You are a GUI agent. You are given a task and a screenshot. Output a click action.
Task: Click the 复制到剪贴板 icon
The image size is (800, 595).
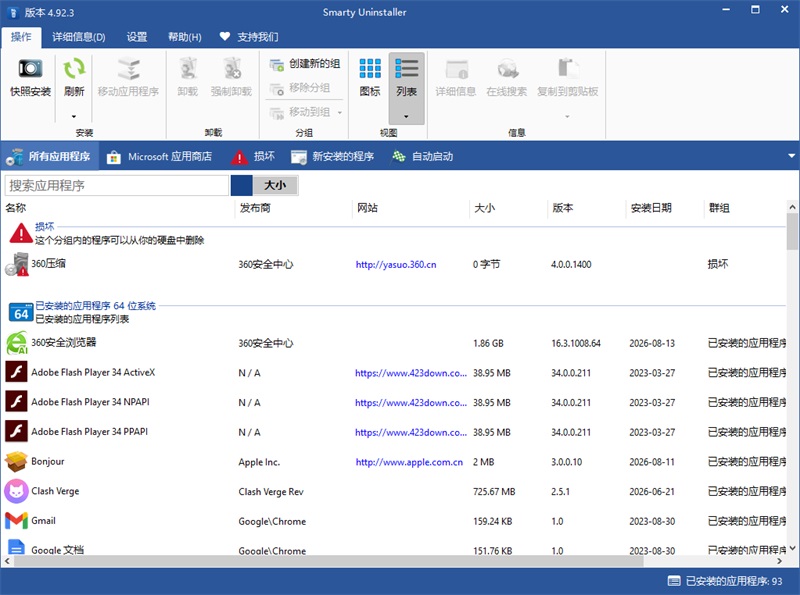tap(567, 69)
